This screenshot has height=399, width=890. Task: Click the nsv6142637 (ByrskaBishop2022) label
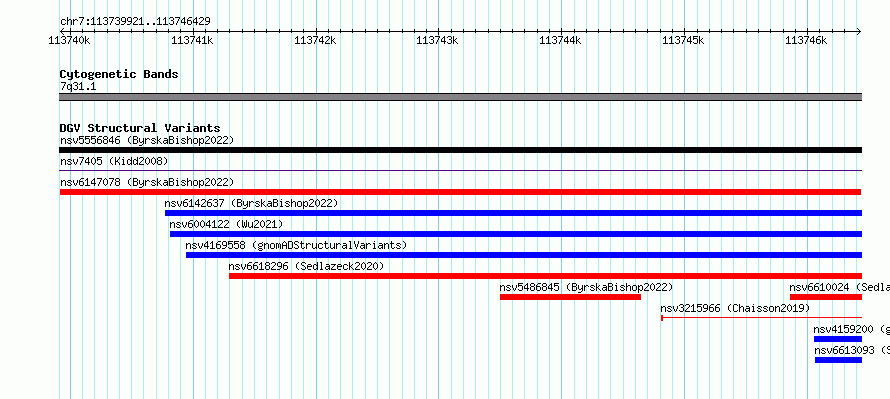[251, 203]
